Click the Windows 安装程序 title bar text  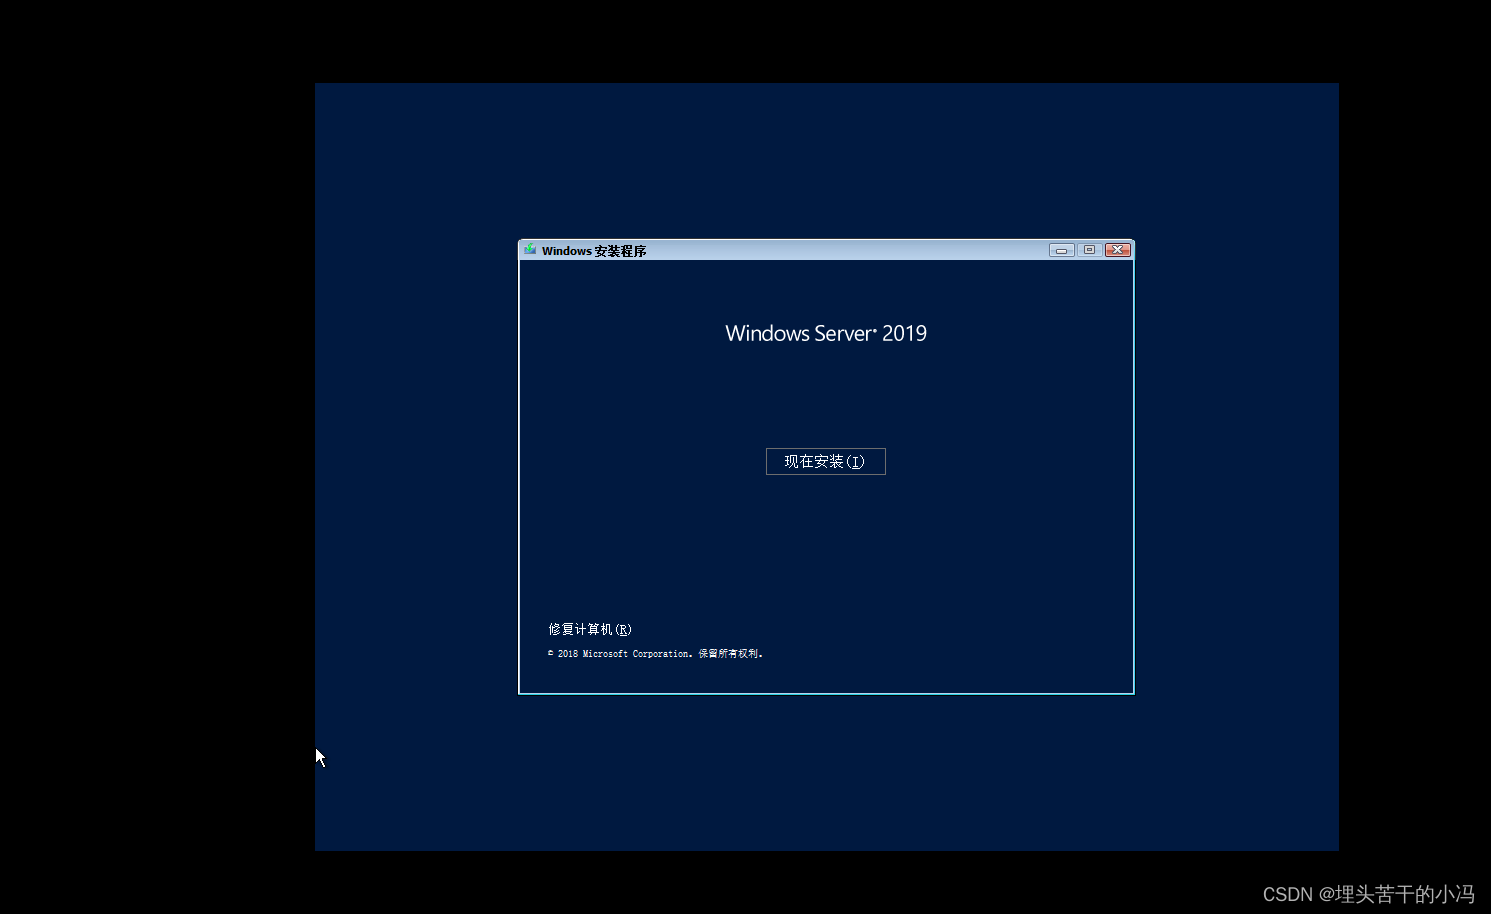(x=594, y=251)
